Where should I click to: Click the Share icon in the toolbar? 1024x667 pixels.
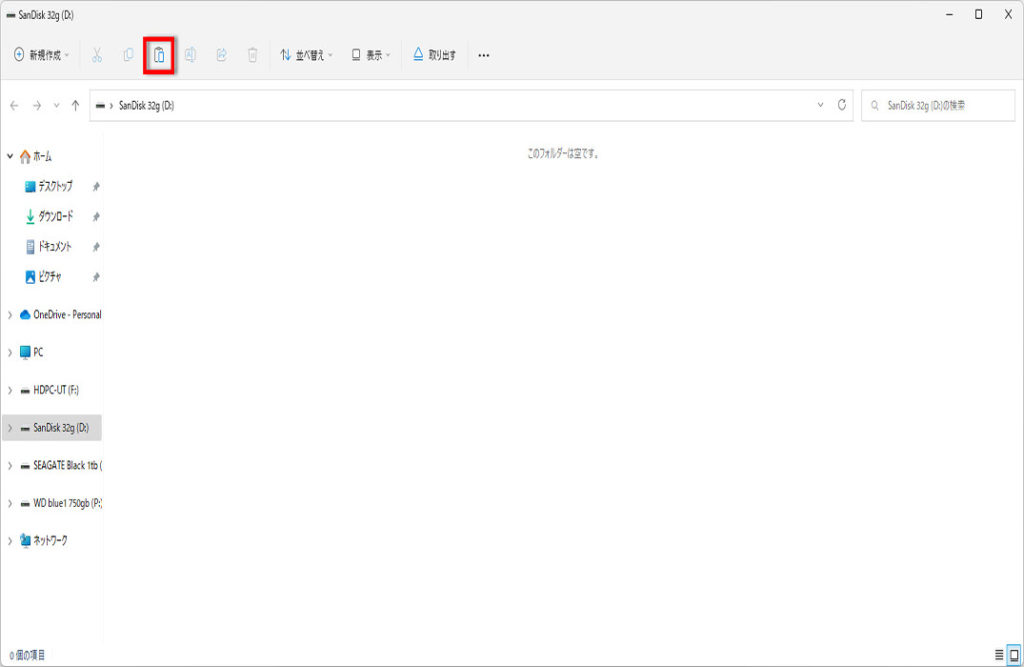(221, 55)
